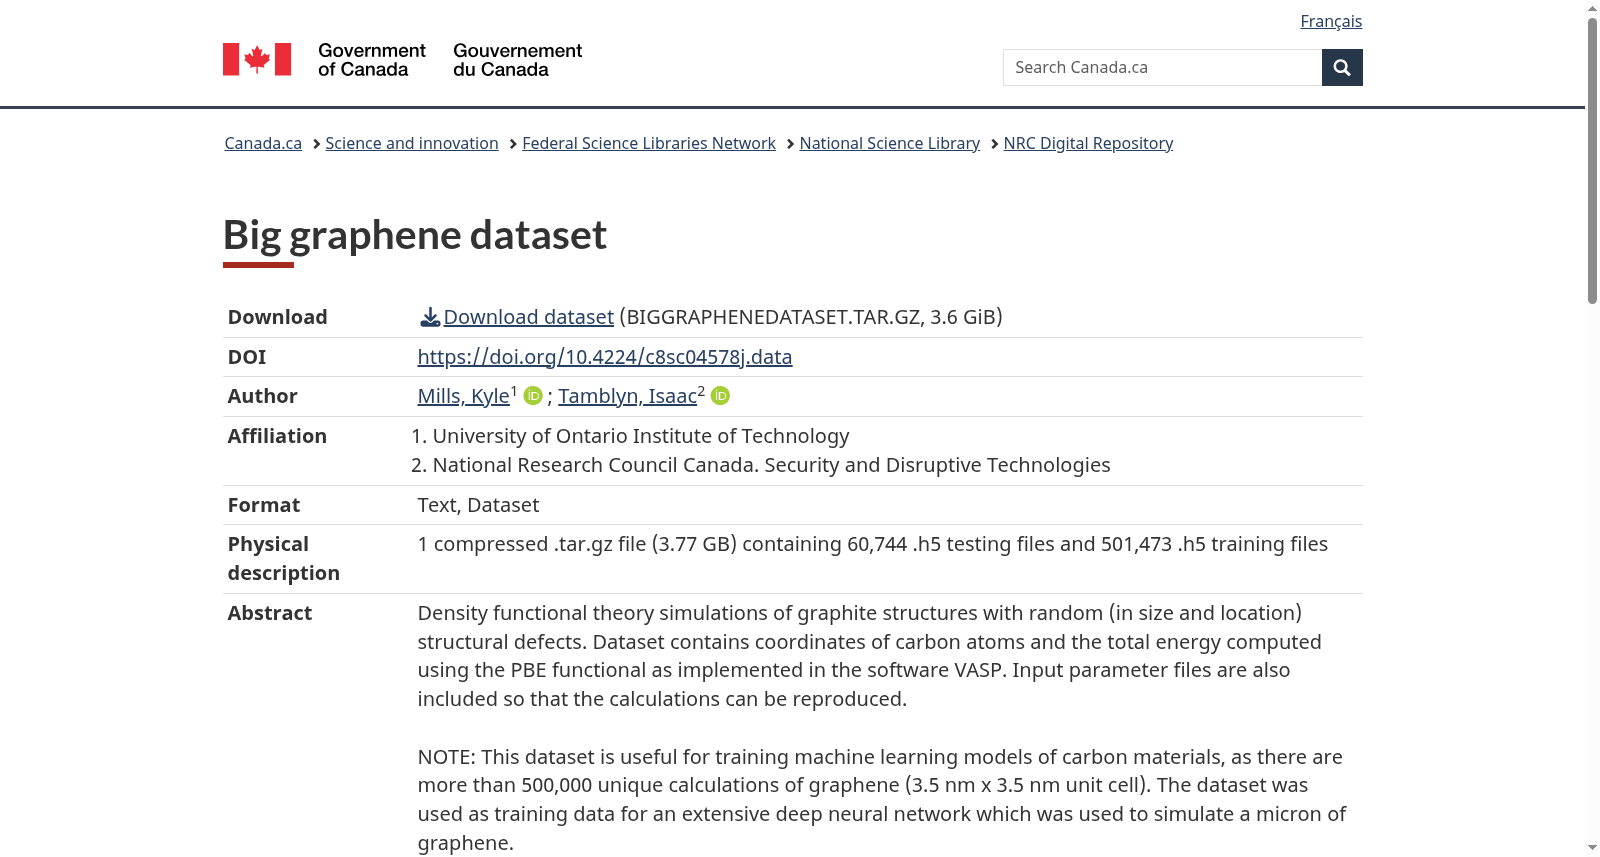The image size is (1600, 857).
Task: Open the Canada.ca breadcrumb
Action: click(263, 143)
